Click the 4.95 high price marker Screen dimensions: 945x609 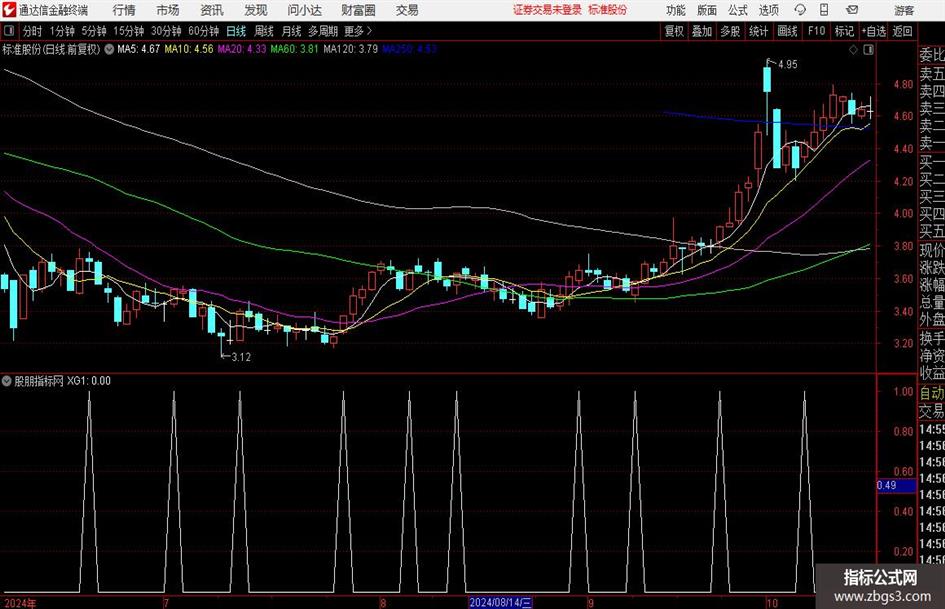click(788, 65)
